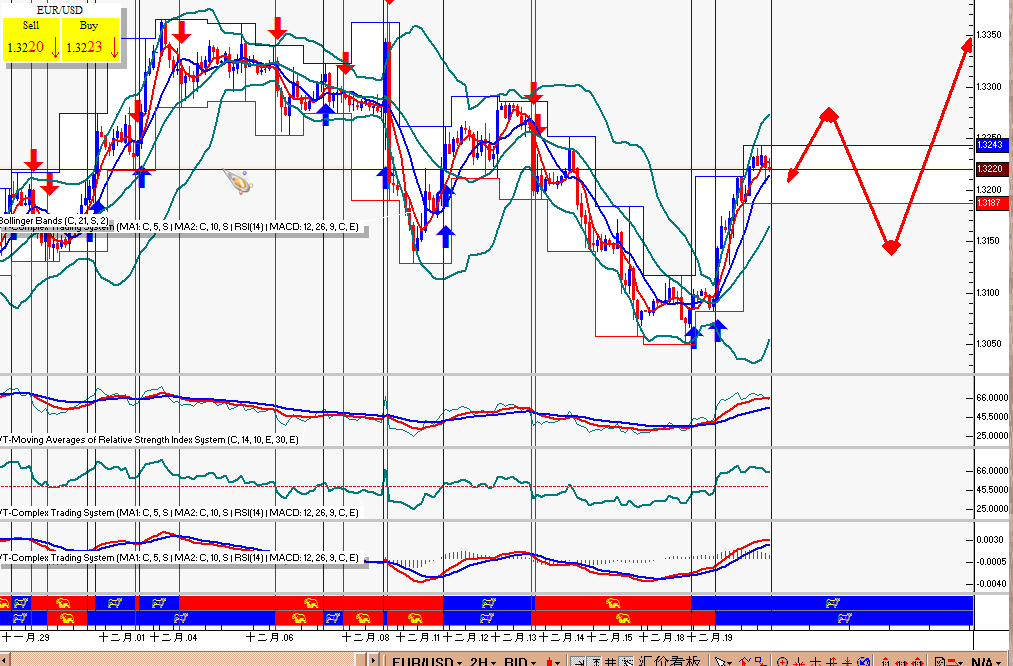Click the upper-bar bull icon above 十二月.12
The image size is (1013, 666).
[488, 603]
